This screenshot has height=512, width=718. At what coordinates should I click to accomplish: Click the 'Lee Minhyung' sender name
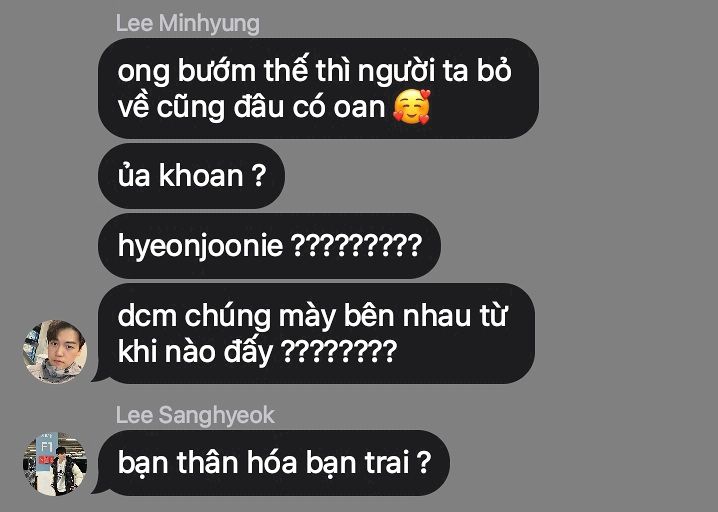(x=187, y=23)
